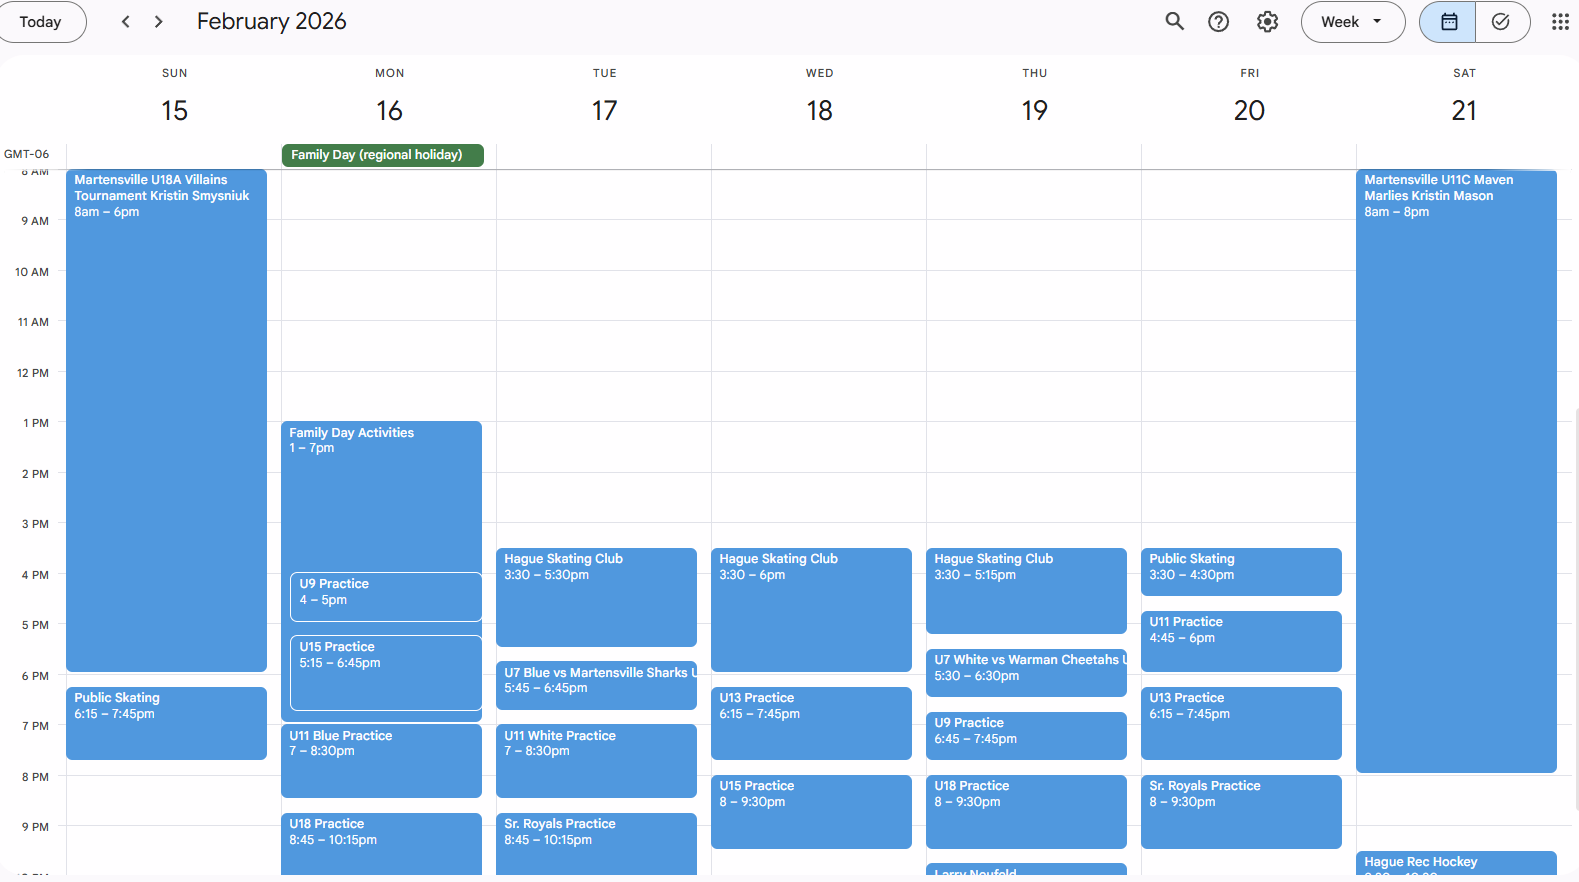Open Sunday evening Public Skating event

click(x=166, y=723)
